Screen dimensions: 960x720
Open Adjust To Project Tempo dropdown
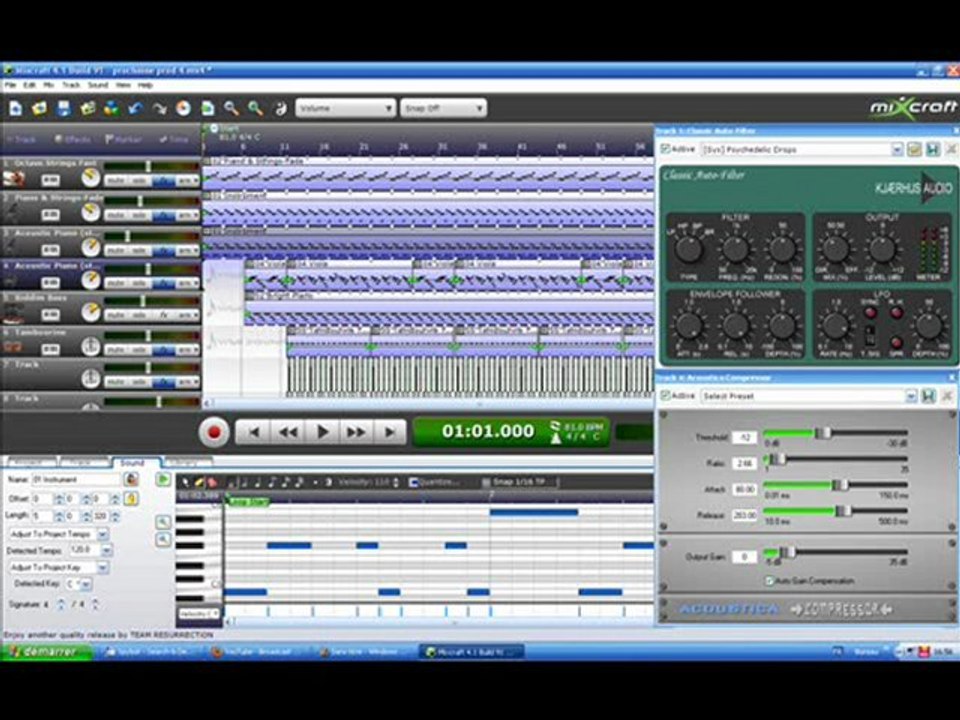pyautogui.click(x=103, y=534)
